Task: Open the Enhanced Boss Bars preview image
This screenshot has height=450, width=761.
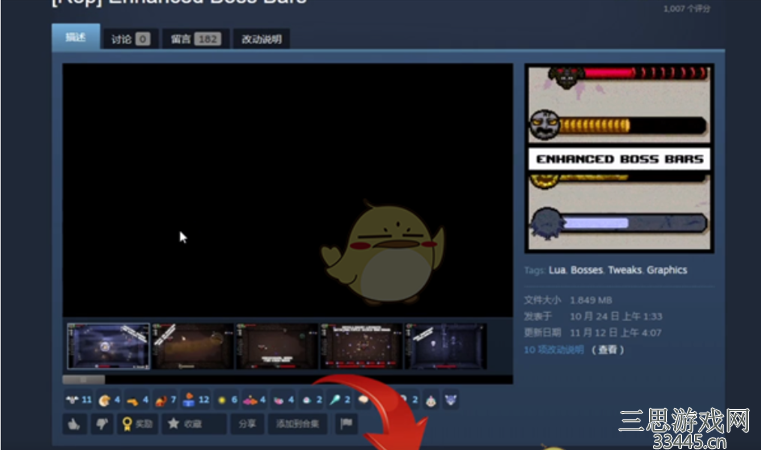Action: click(x=619, y=158)
